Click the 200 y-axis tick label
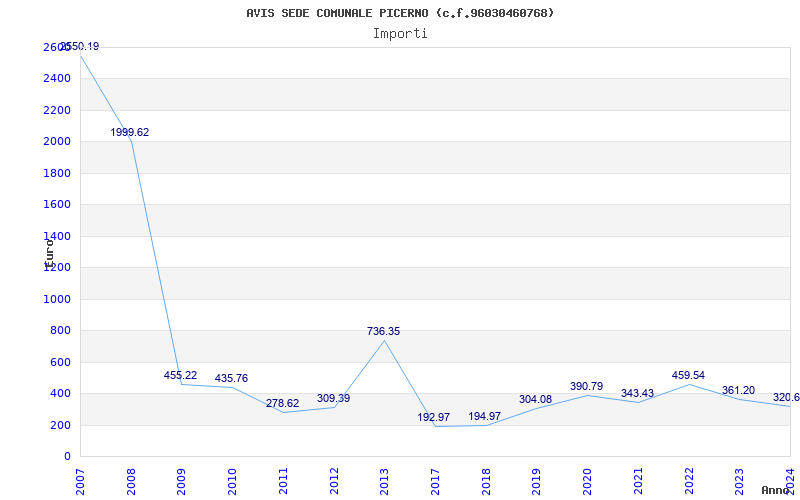Viewport: 800px width, 500px height. pyautogui.click(x=61, y=425)
